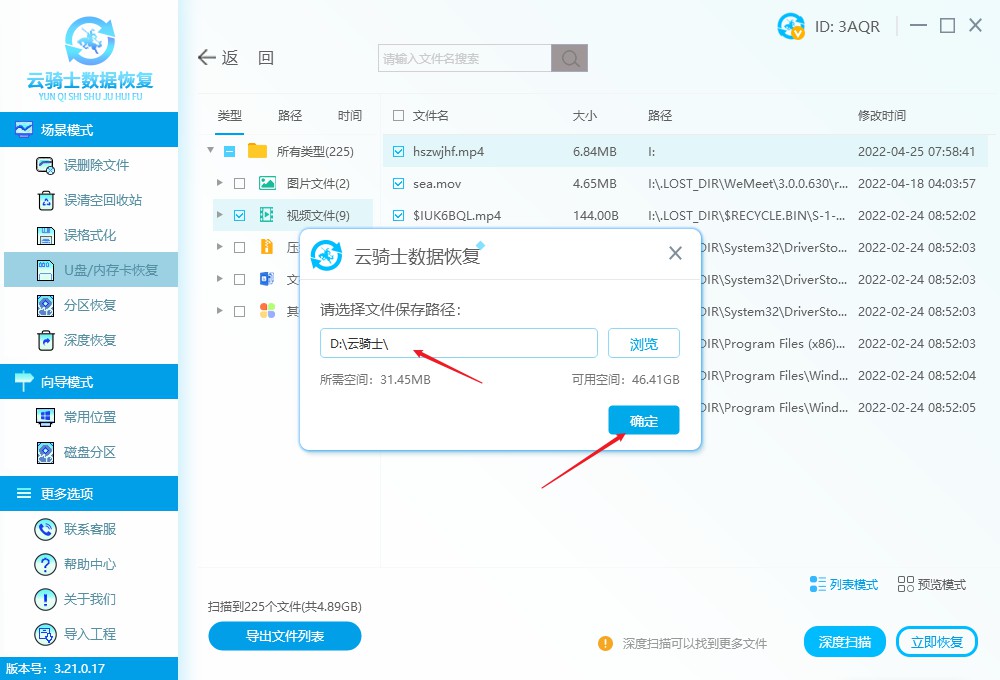Click the save path field D:\云骑士\
This screenshot has width=1000, height=680.
pos(459,344)
